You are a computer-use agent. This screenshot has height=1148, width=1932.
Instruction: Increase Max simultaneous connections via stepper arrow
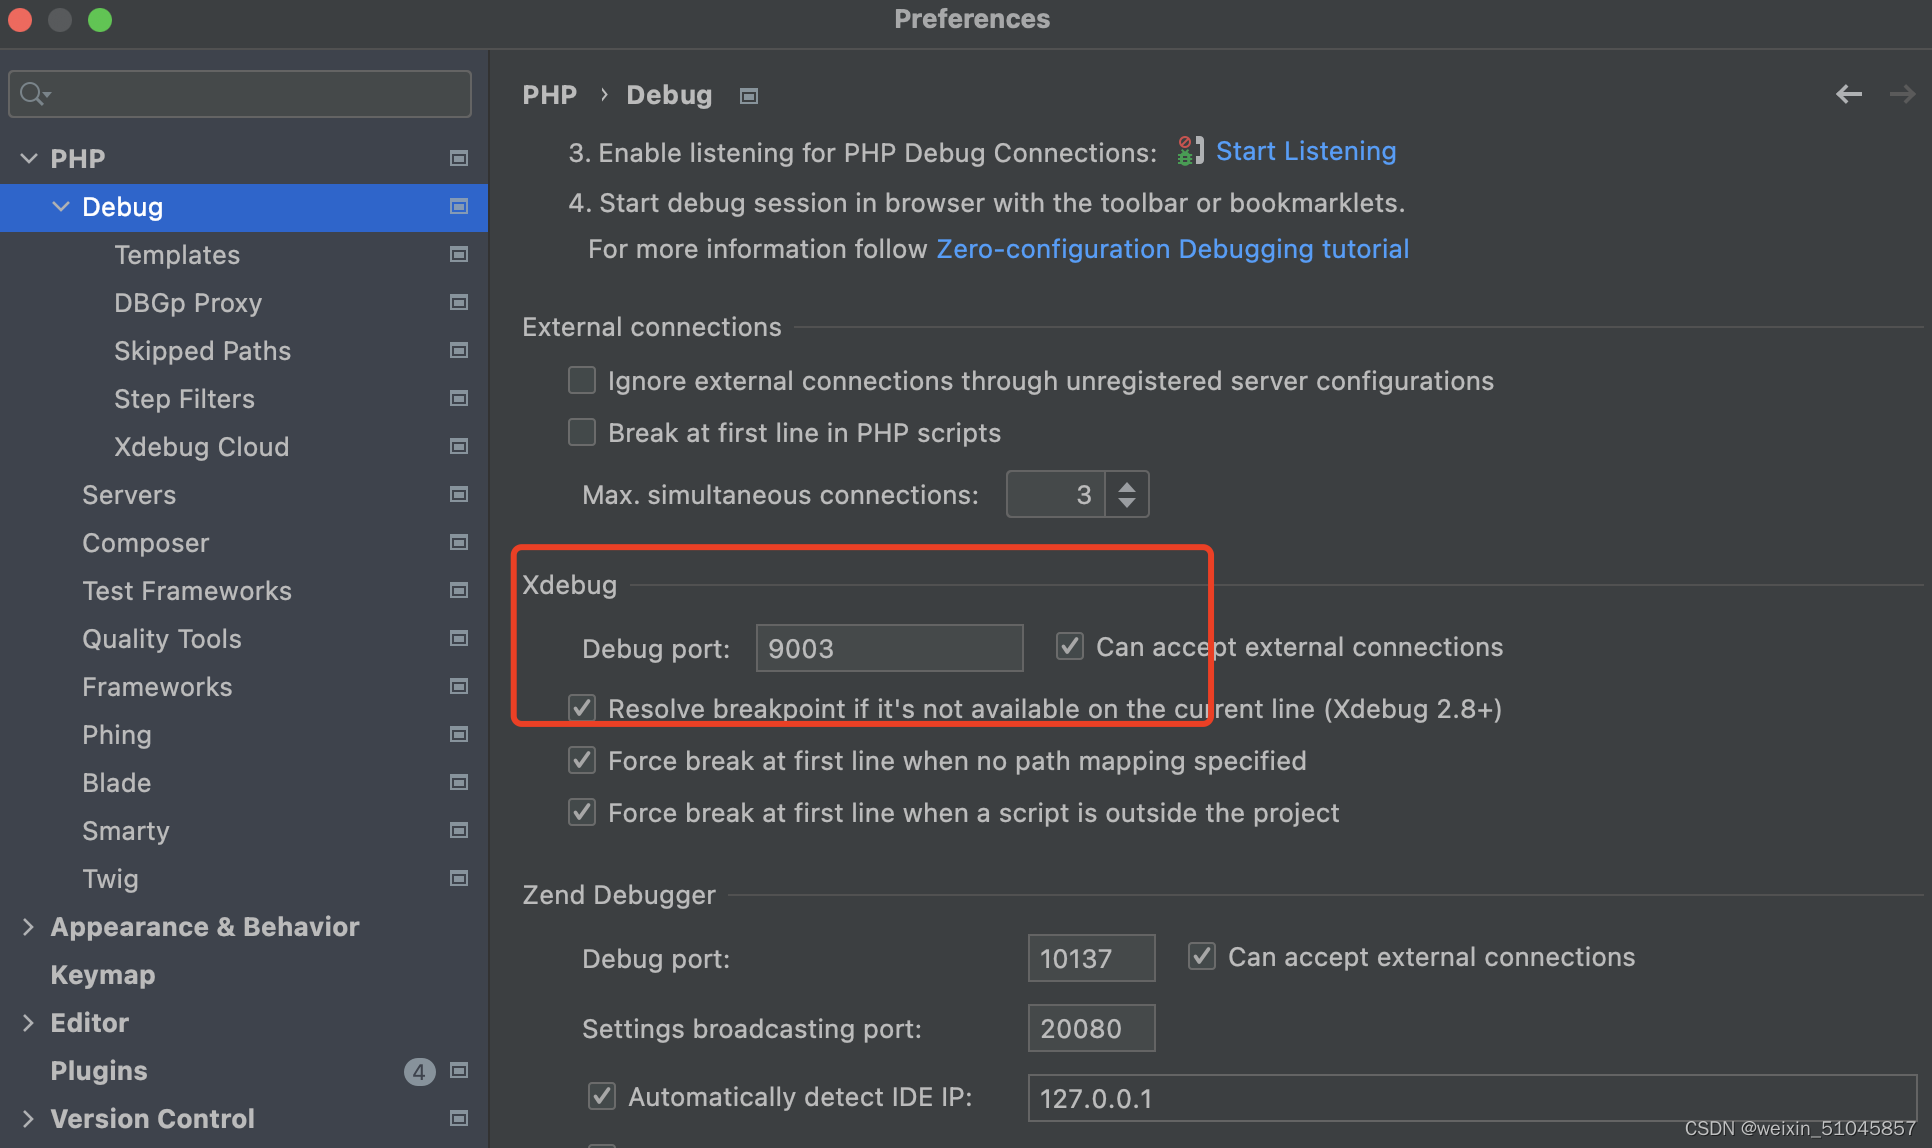tap(1127, 486)
